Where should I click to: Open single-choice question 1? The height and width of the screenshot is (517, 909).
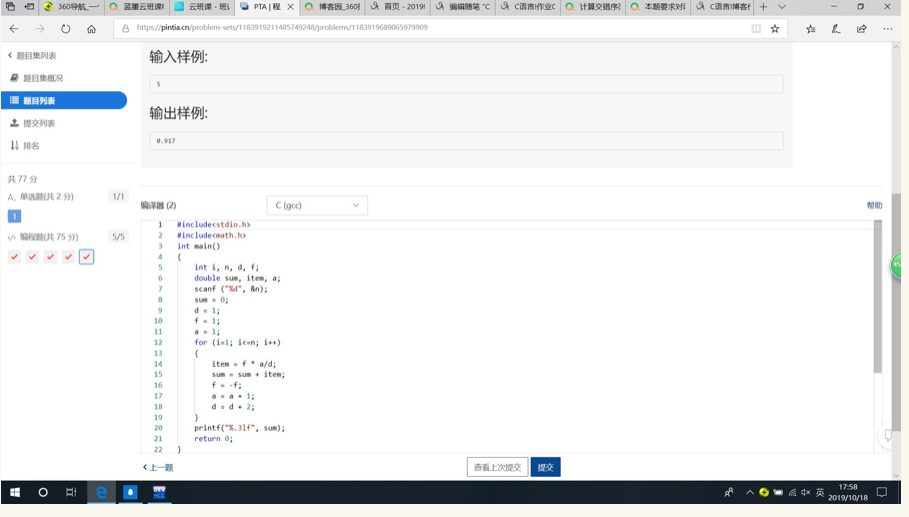14,216
